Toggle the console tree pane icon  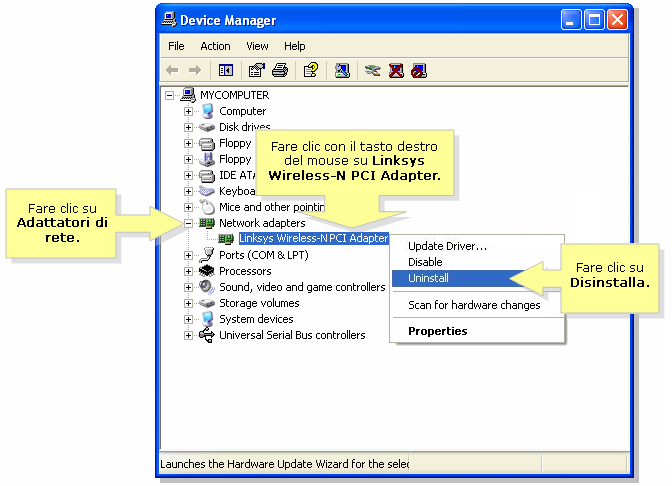click(226, 70)
